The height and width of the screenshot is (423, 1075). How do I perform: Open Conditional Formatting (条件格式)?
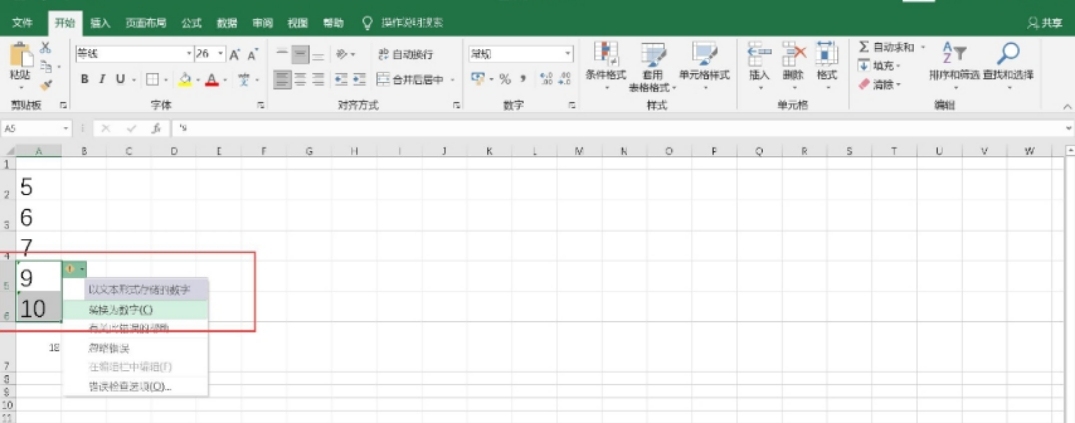tap(605, 64)
